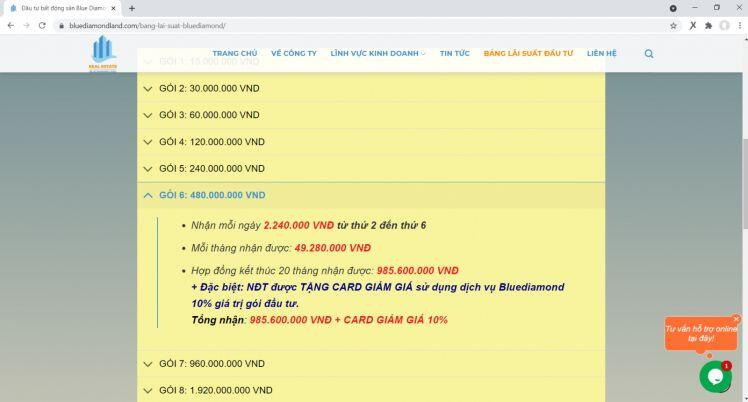Expand GÓI 4: 120.000.000 VND section
This screenshot has width=748, height=402.
tap(371, 142)
